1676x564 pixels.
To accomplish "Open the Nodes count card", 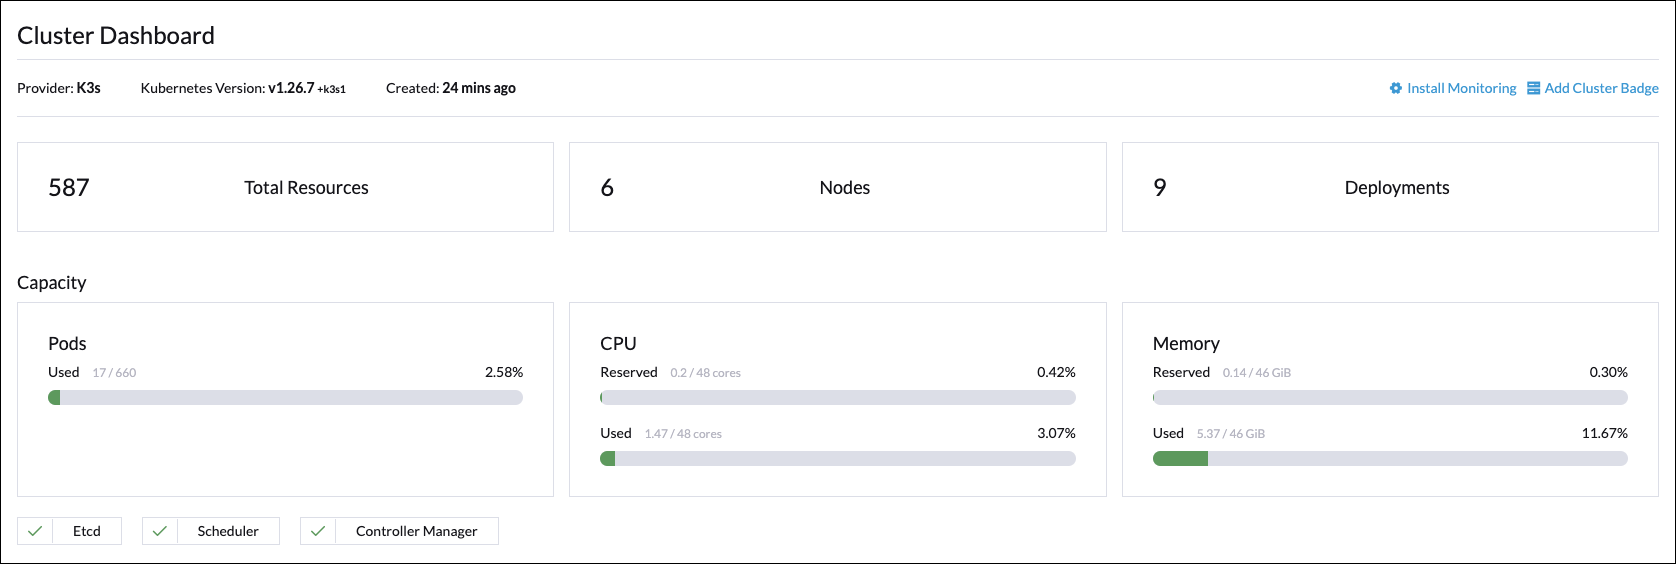I will (838, 187).
